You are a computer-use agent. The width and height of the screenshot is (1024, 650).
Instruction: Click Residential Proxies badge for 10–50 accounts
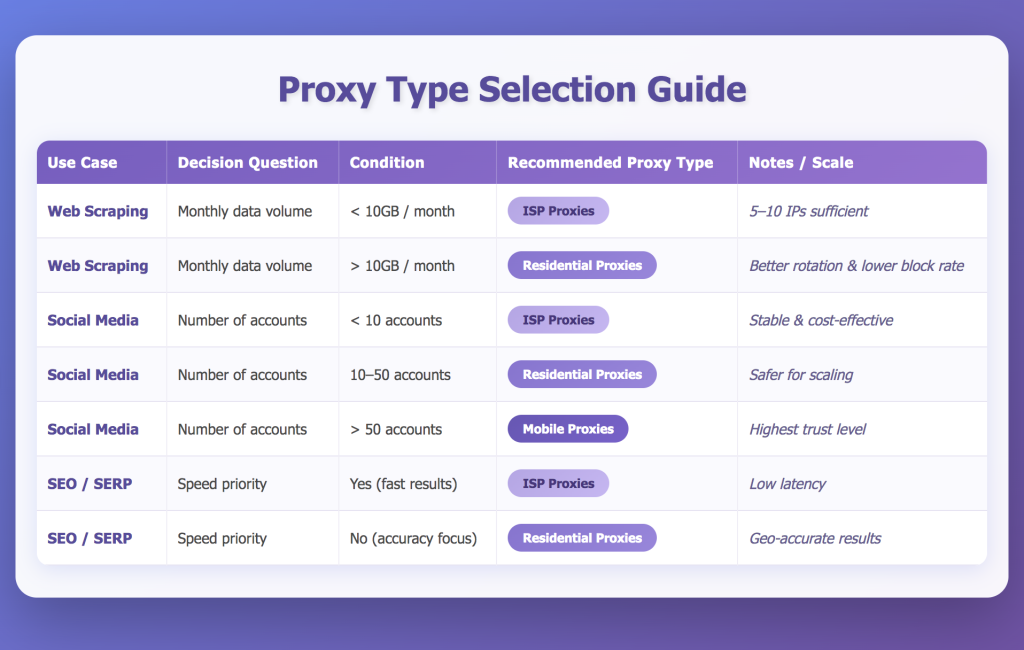(x=582, y=374)
